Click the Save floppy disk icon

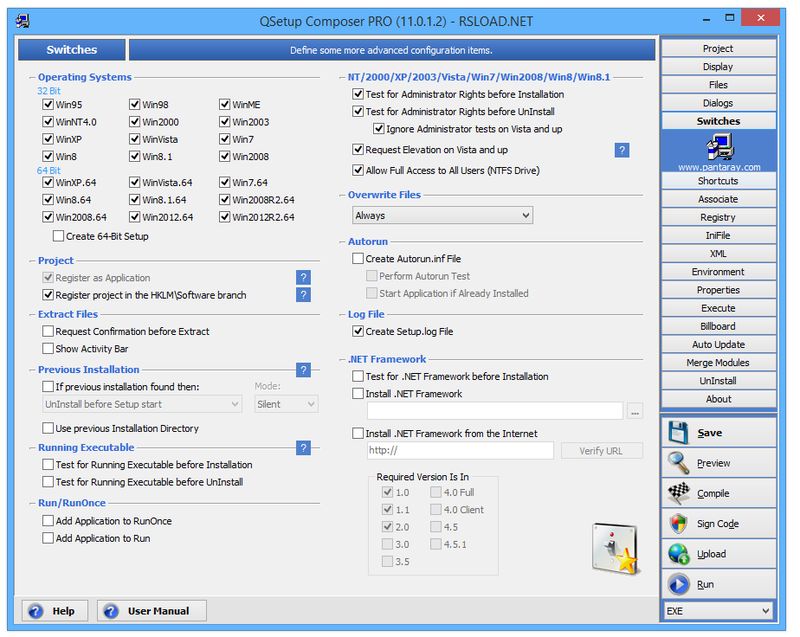pyautogui.click(x=679, y=432)
